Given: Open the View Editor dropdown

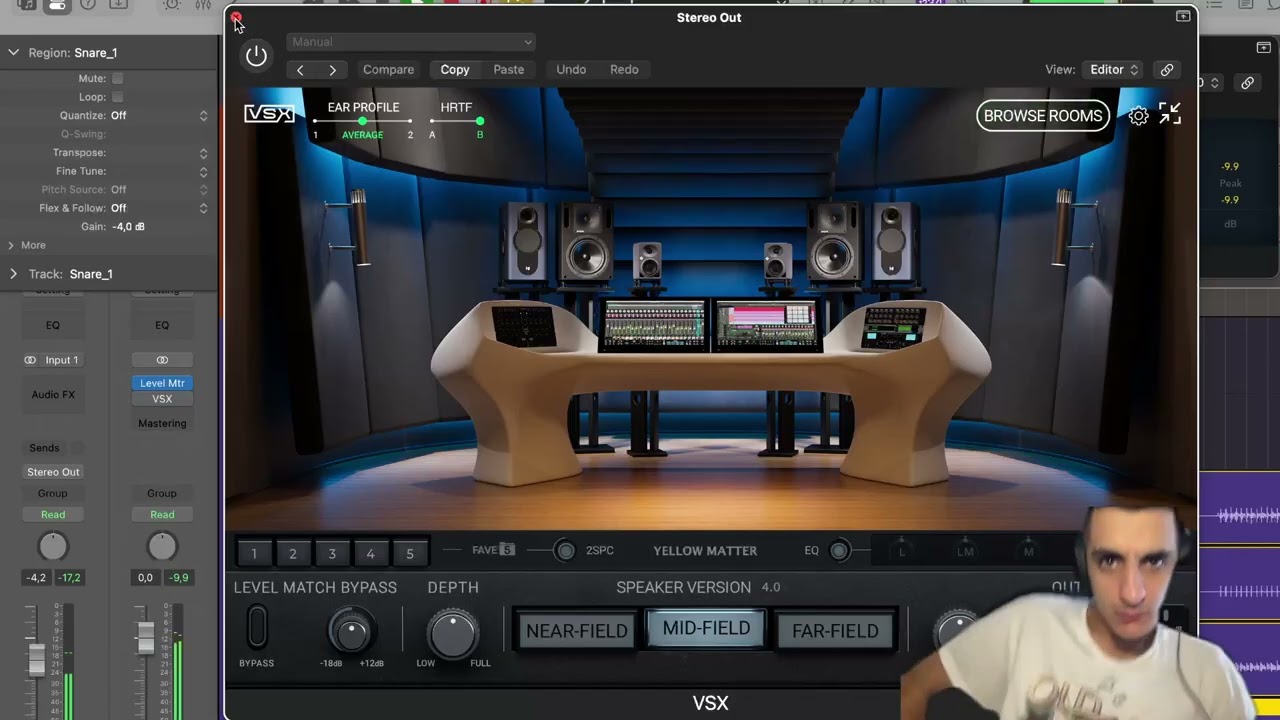Looking at the screenshot, I should pos(1114,70).
